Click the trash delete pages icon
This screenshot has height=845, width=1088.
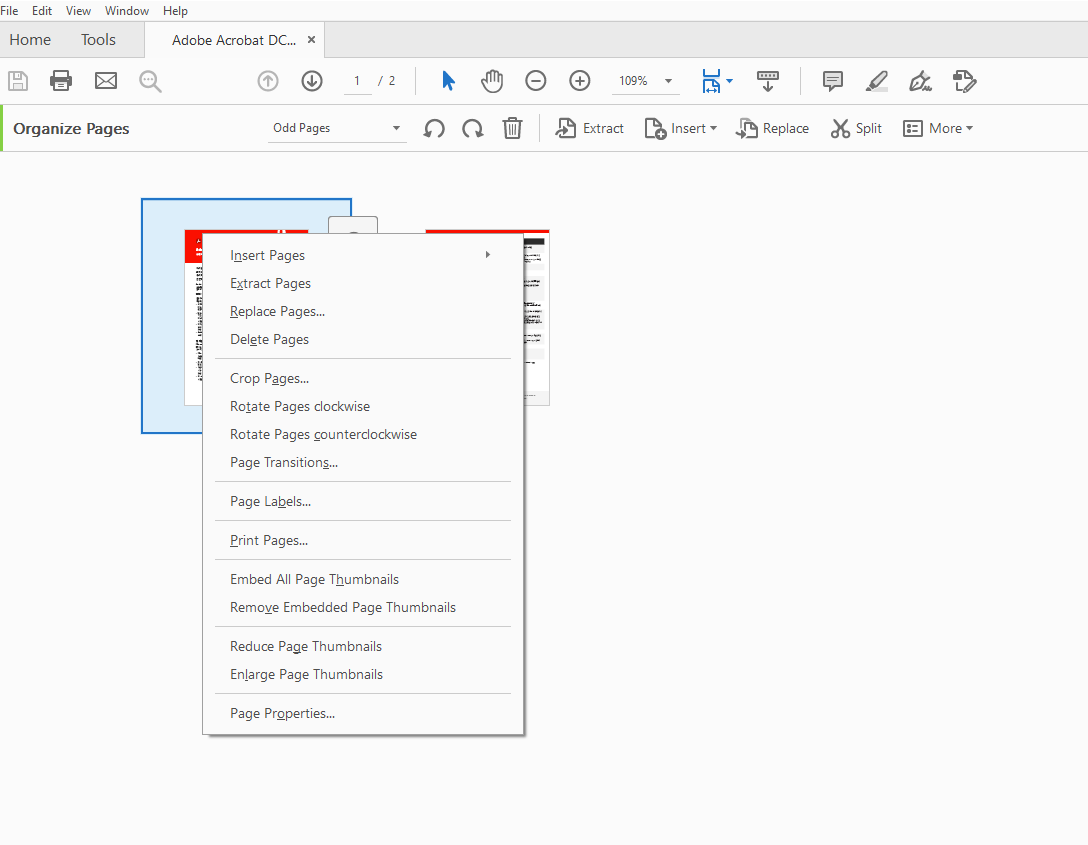click(x=512, y=128)
